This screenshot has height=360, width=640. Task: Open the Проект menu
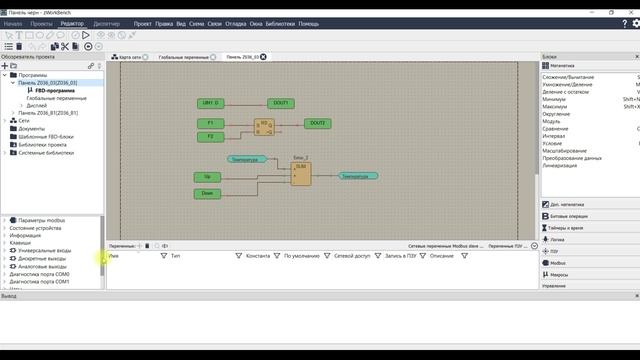pyautogui.click(x=142, y=24)
